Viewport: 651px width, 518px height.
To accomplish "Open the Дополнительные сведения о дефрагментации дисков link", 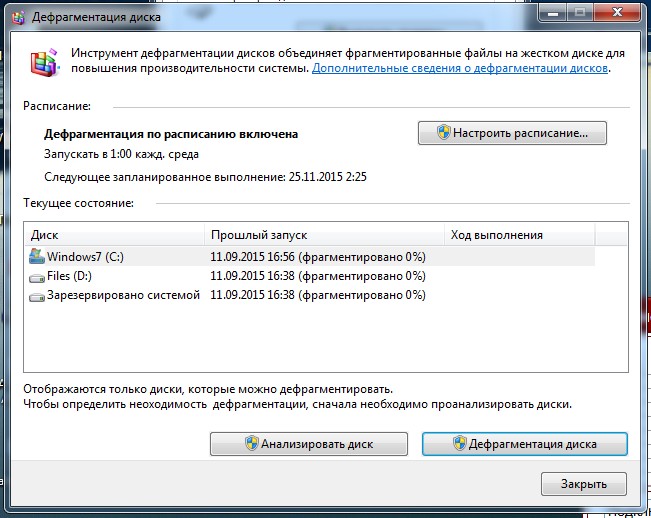I will (461, 69).
